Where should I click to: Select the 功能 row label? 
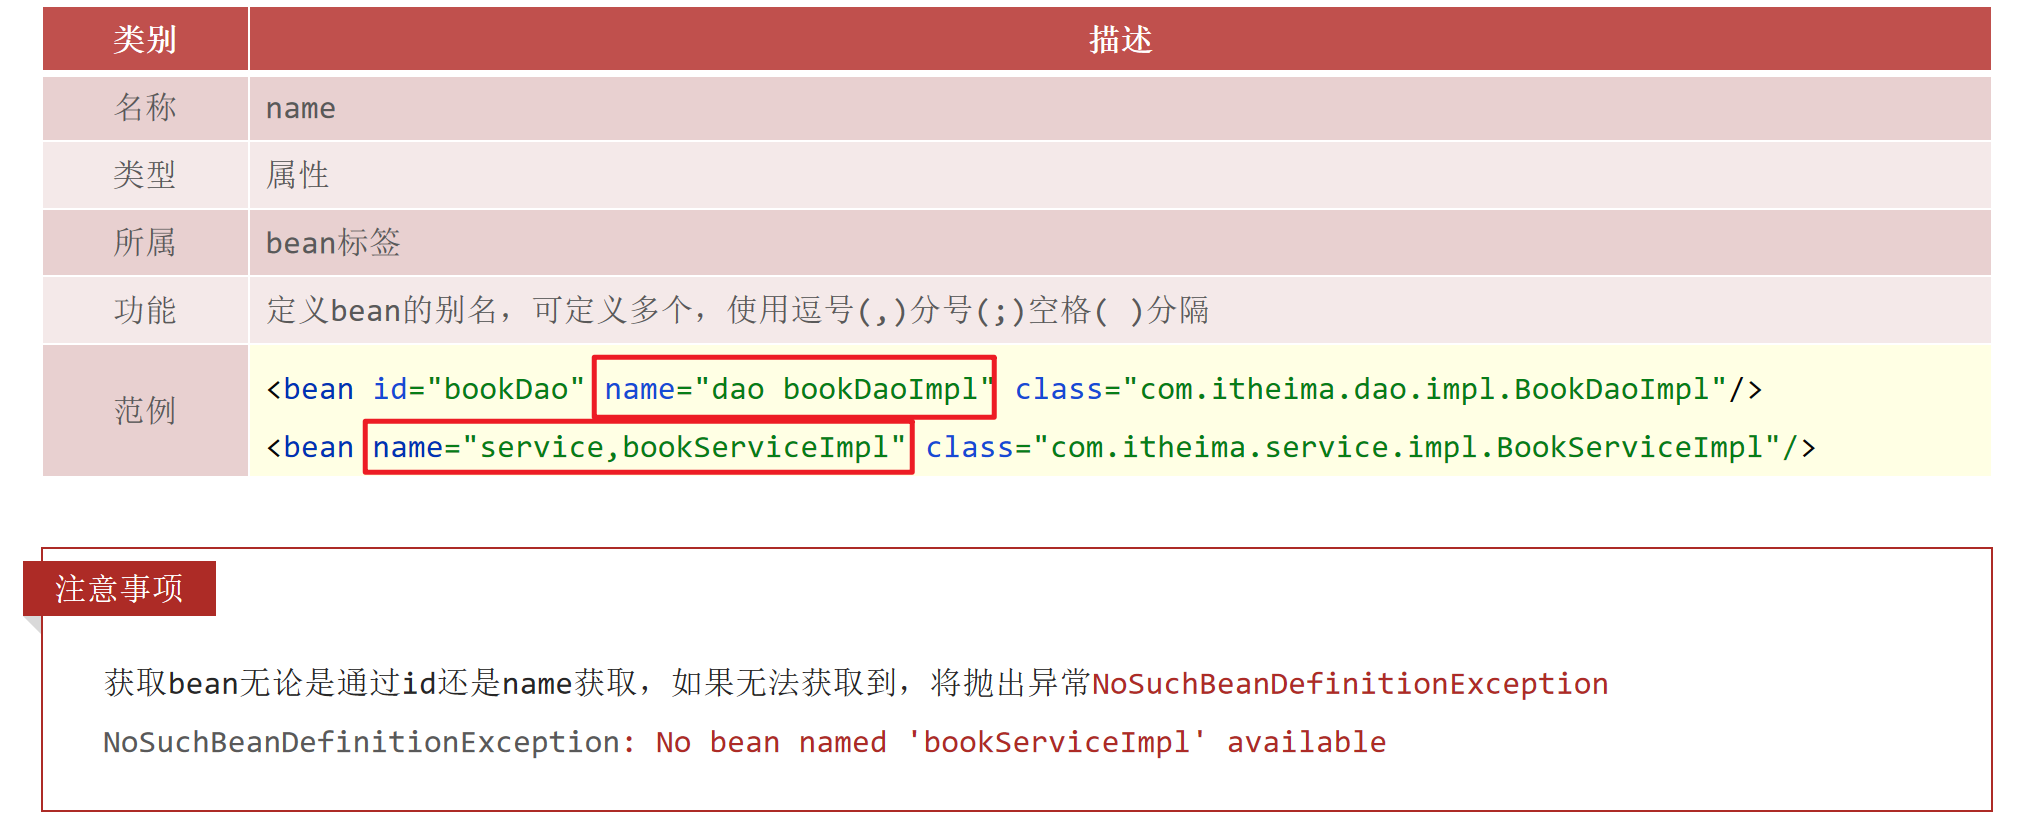click(x=145, y=310)
